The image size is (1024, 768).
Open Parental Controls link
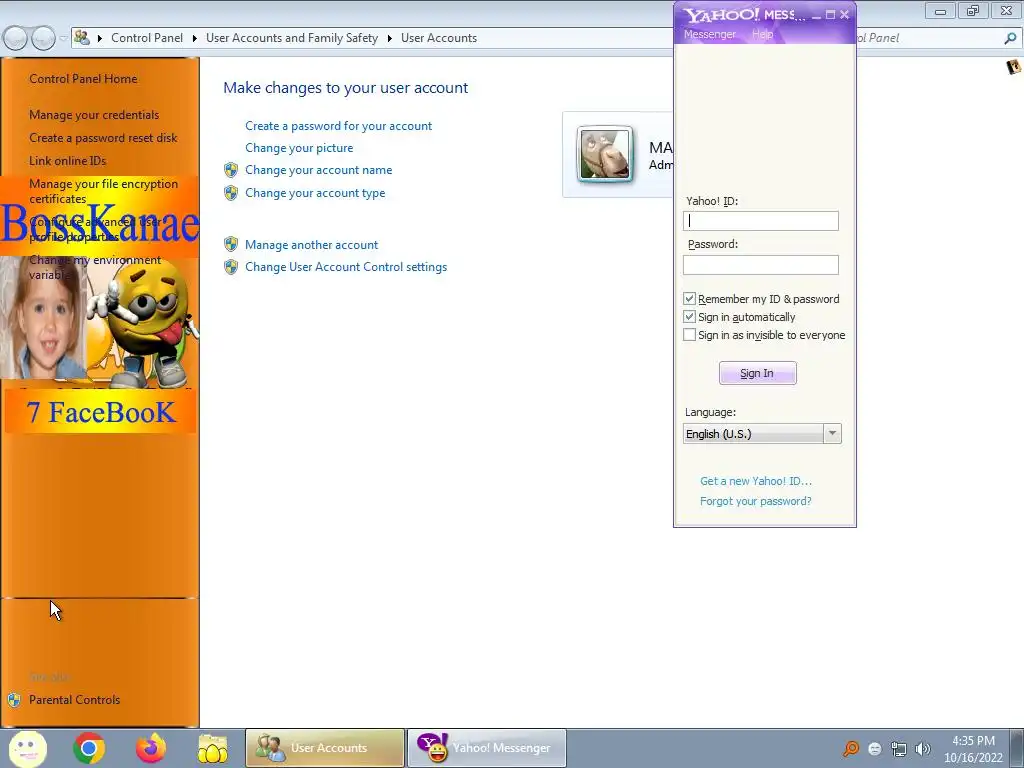(74, 700)
